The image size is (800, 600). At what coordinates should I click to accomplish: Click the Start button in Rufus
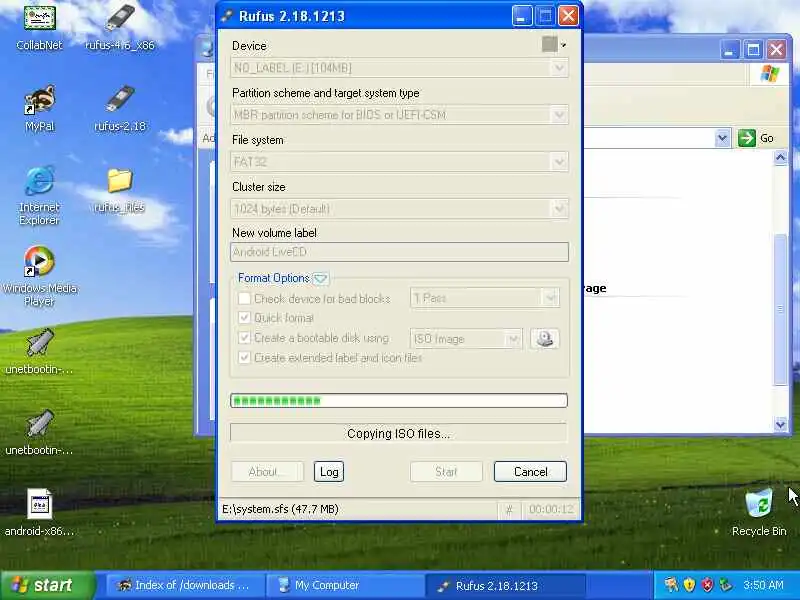pos(446,472)
